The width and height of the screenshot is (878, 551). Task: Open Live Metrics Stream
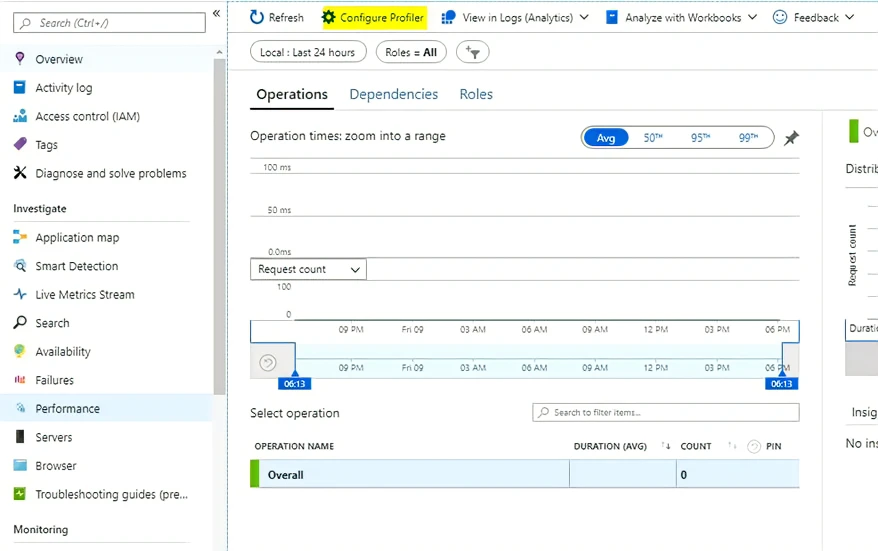point(84,295)
